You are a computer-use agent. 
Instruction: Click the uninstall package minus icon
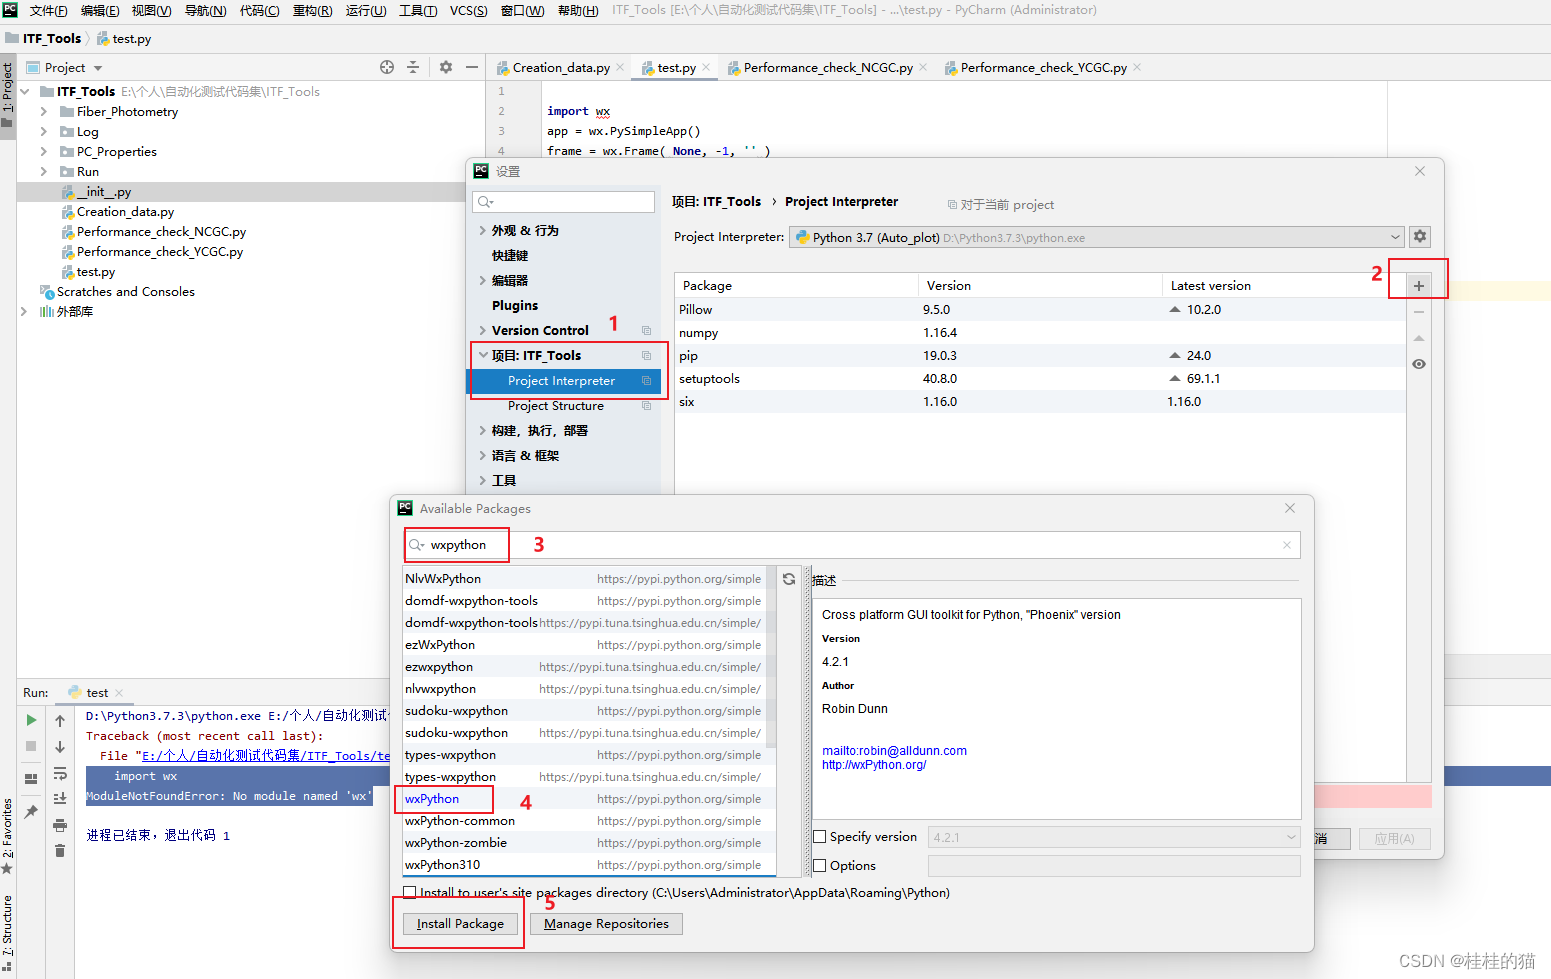(1419, 312)
